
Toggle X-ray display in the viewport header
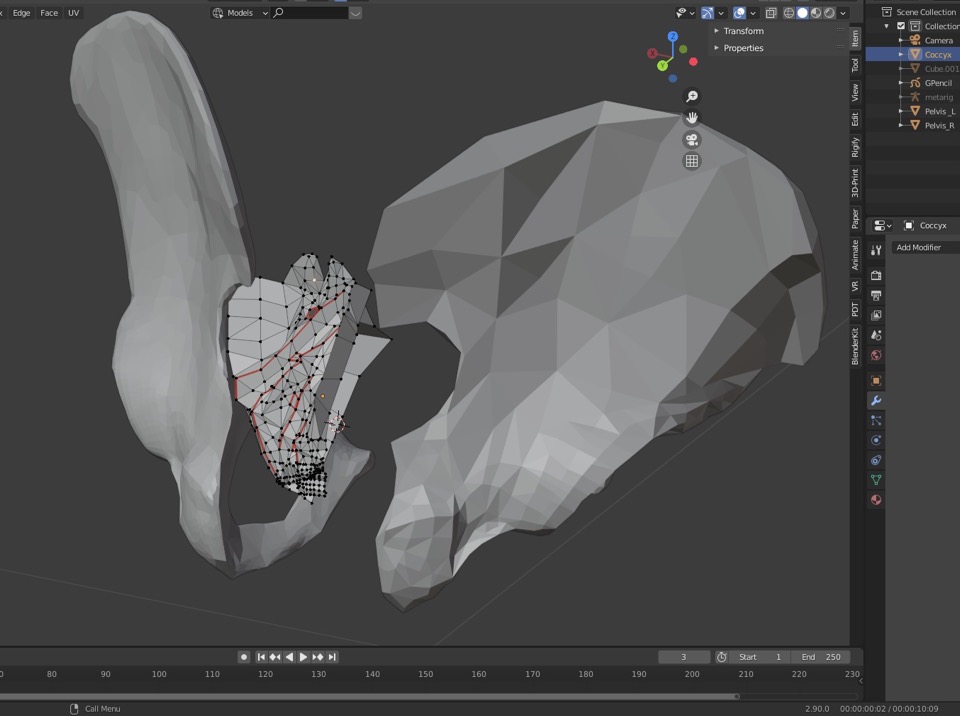click(x=771, y=13)
